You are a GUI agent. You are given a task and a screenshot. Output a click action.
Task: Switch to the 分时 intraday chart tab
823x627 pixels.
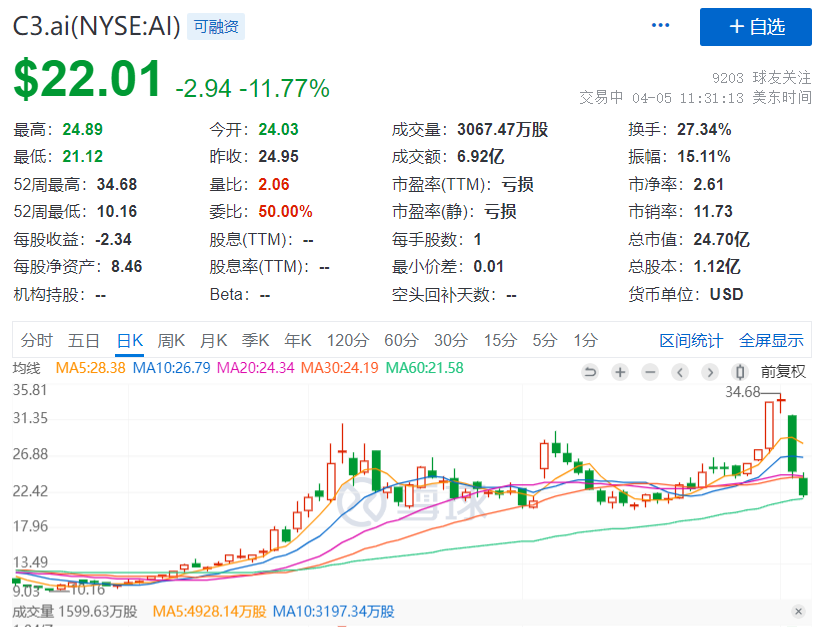(x=36, y=341)
